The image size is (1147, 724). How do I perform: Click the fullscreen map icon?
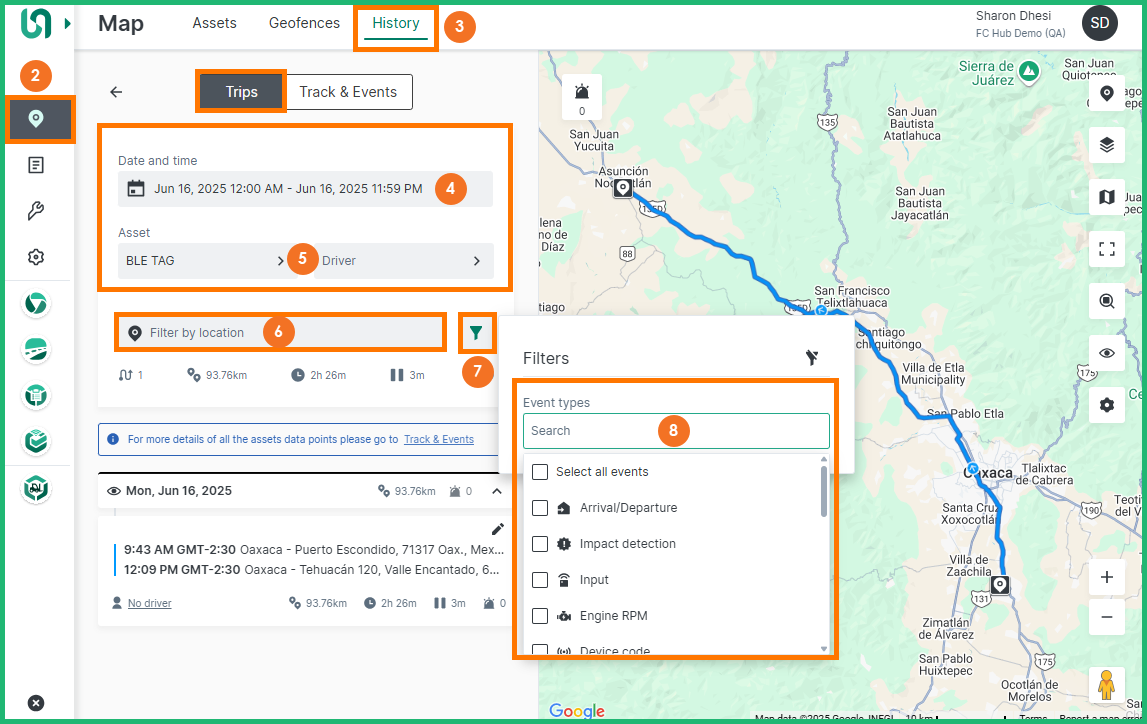coord(1106,249)
